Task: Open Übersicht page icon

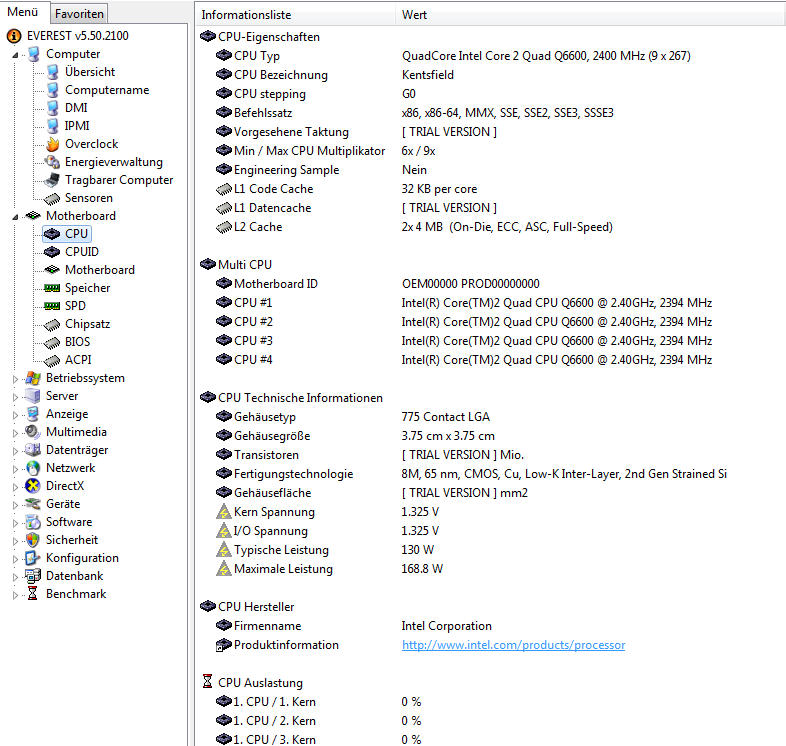Action: [x=53, y=72]
